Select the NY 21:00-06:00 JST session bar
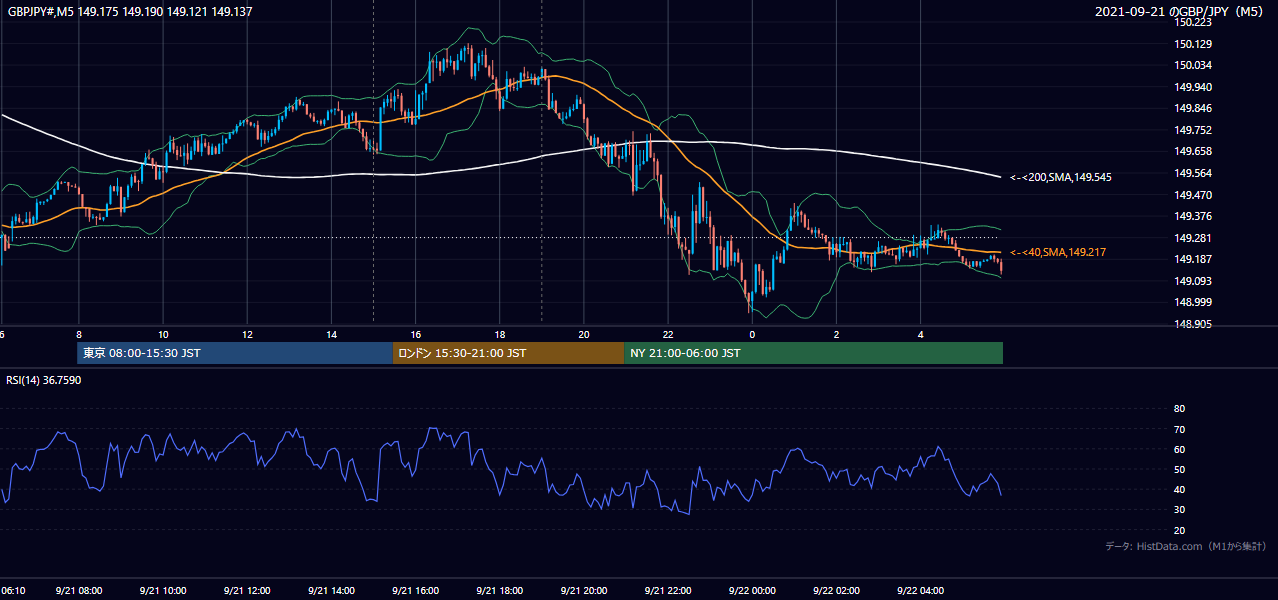The image size is (1278, 600). pos(814,353)
